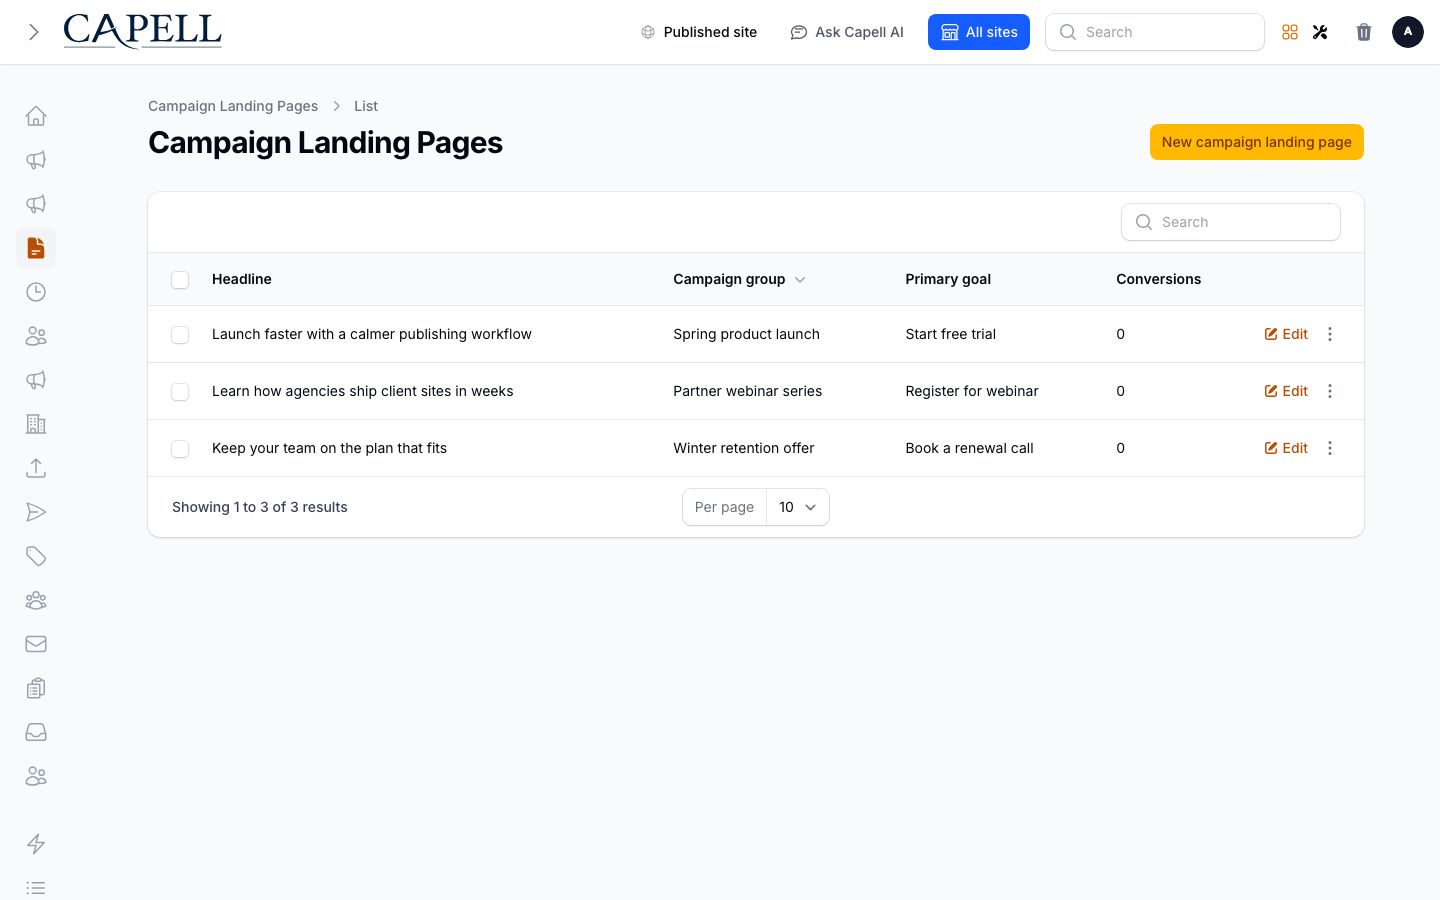Open the three-person group icon in sidebar
This screenshot has width=1440, height=900.
[36, 600]
